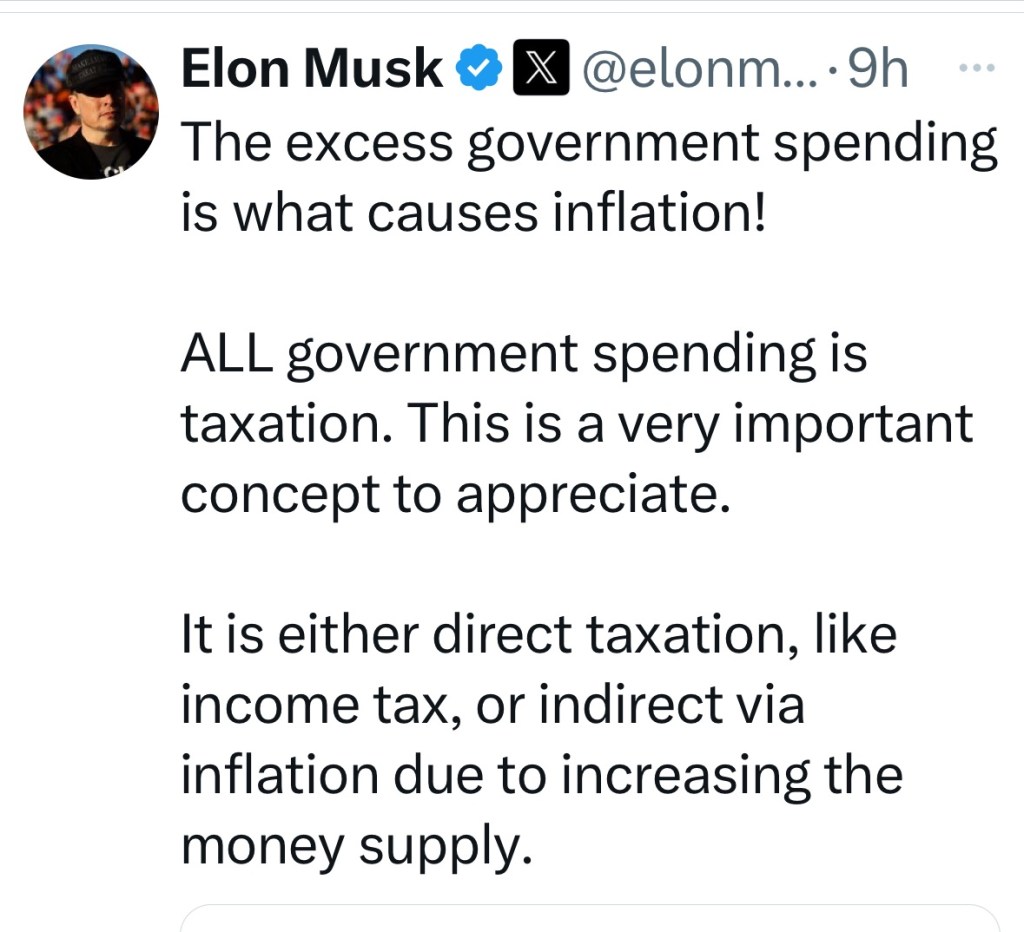This screenshot has height=932, width=1024.
Task: Click the line "income tax, or indirect via"
Action: [492, 705]
